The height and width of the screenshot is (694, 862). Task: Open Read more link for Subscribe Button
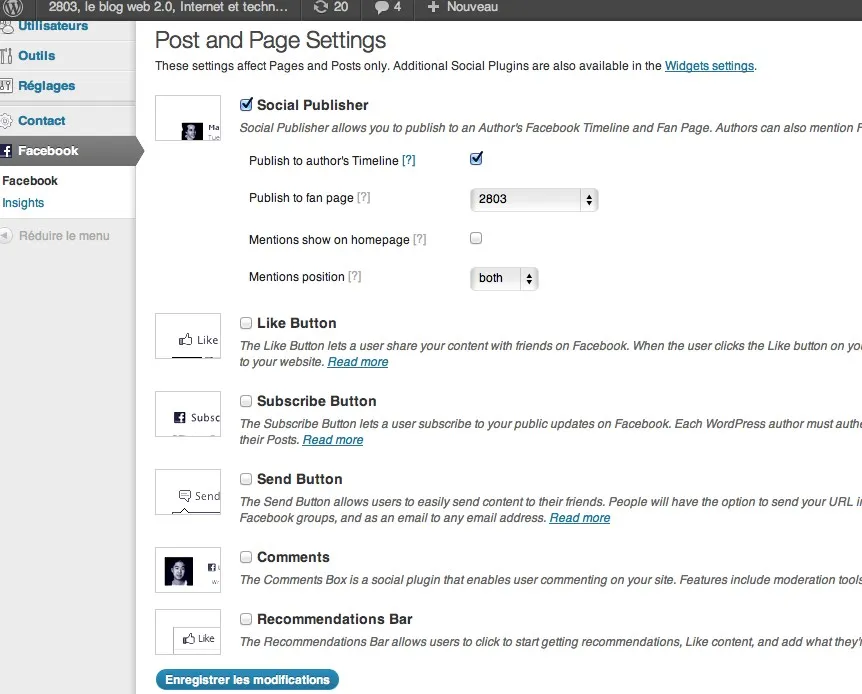(333, 440)
